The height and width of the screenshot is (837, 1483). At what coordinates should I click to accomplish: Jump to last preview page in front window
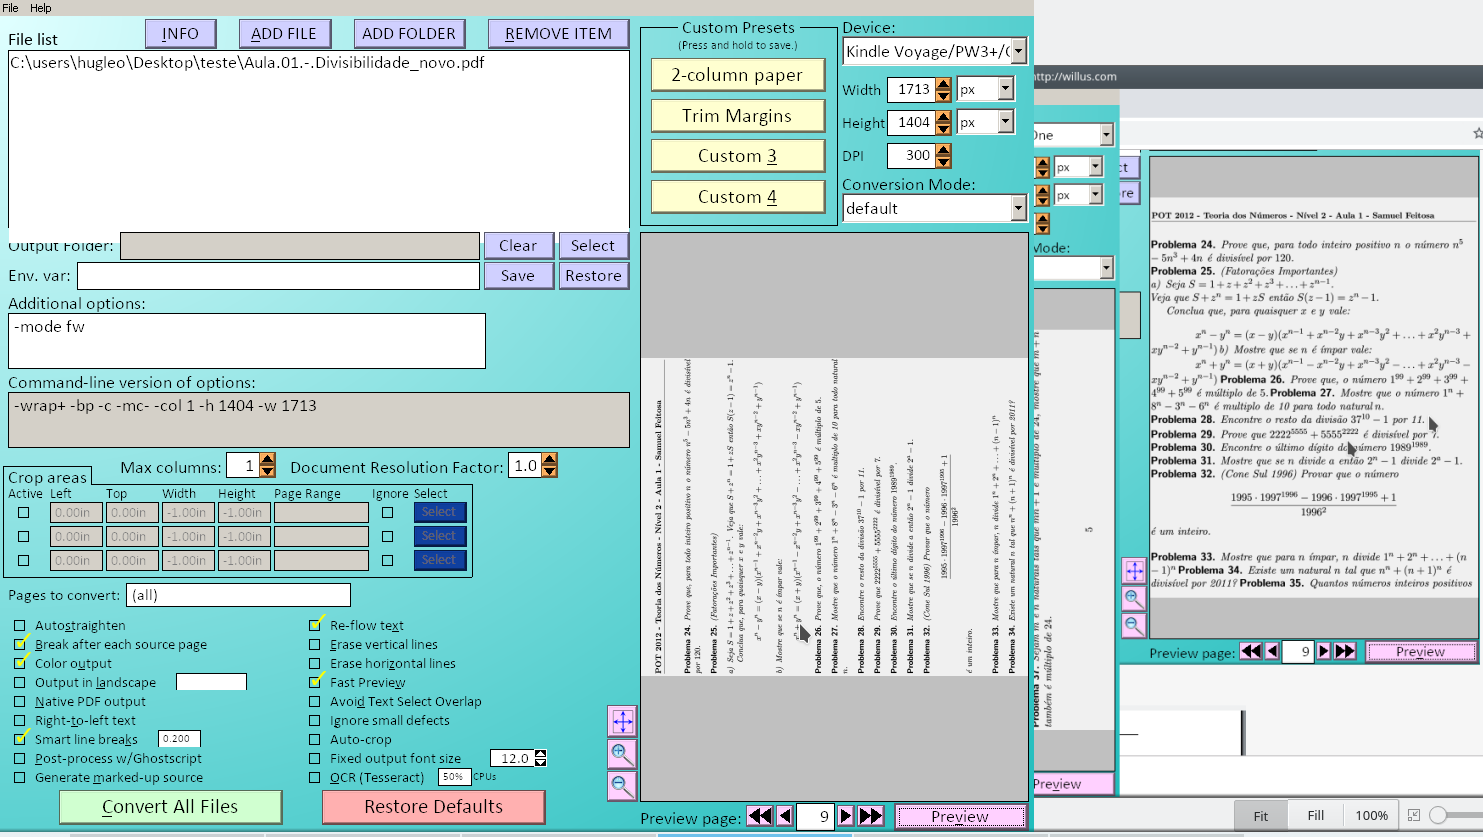tap(871, 816)
